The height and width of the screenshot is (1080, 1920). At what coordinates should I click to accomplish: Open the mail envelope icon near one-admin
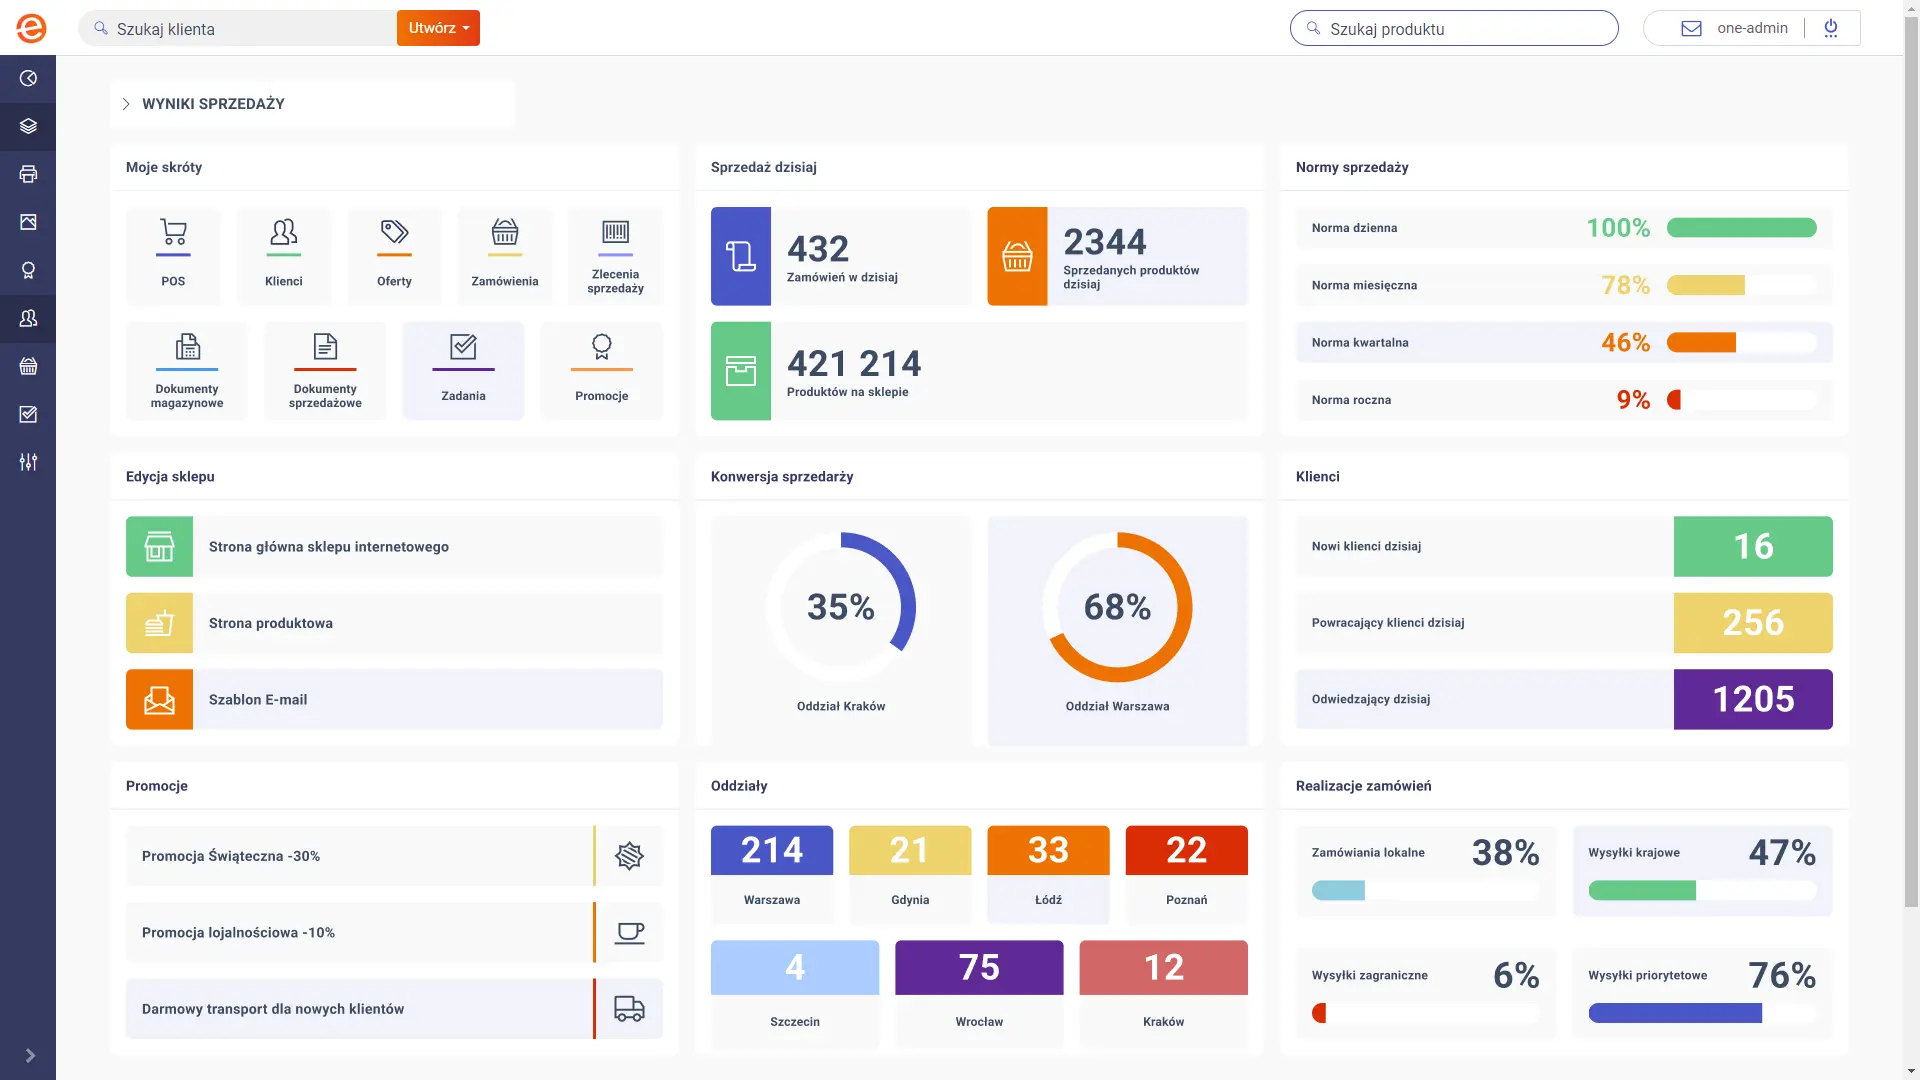click(1691, 28)
